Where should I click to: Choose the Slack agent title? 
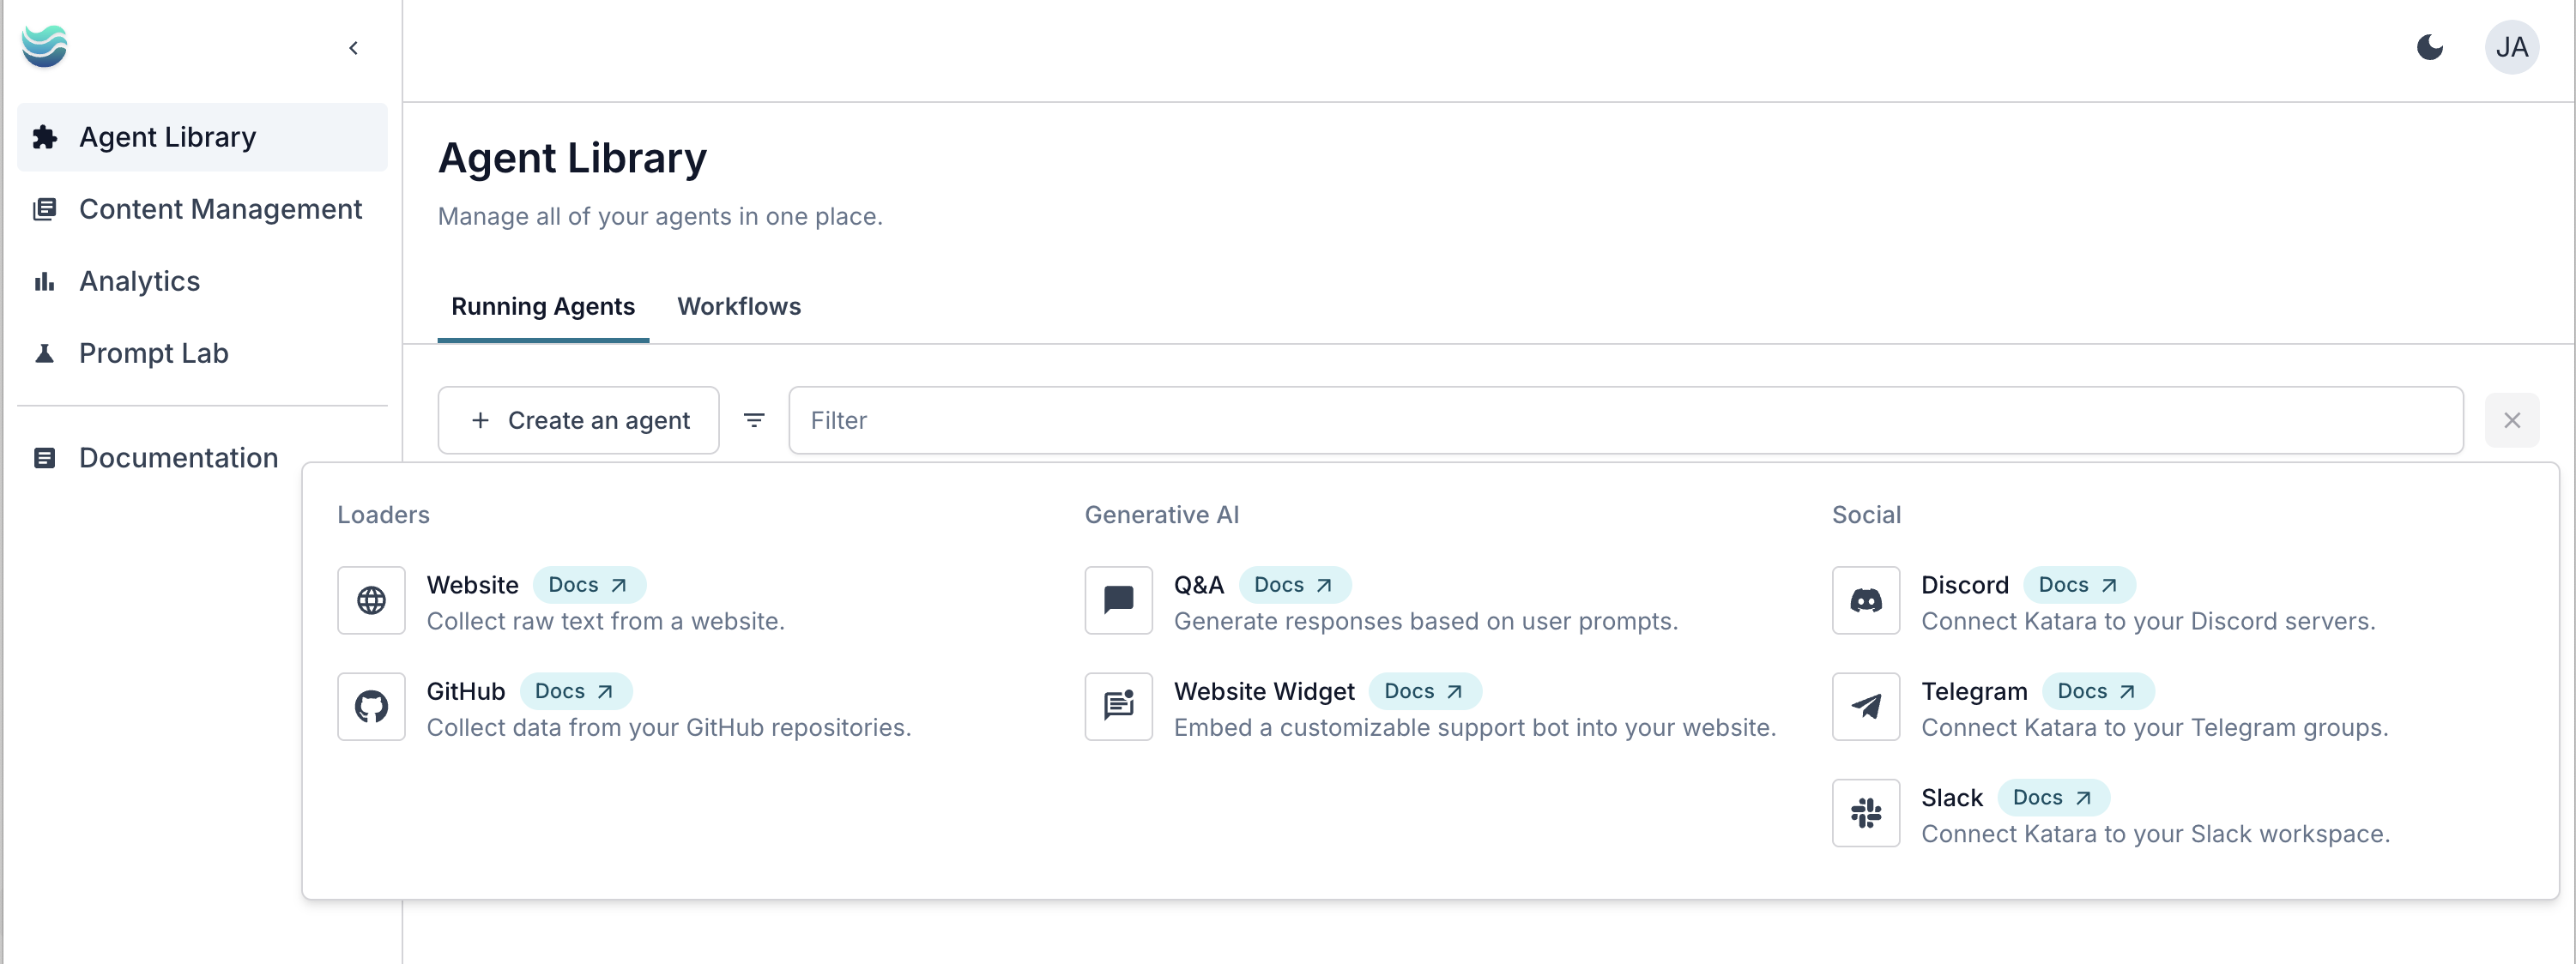(1952, 797)
